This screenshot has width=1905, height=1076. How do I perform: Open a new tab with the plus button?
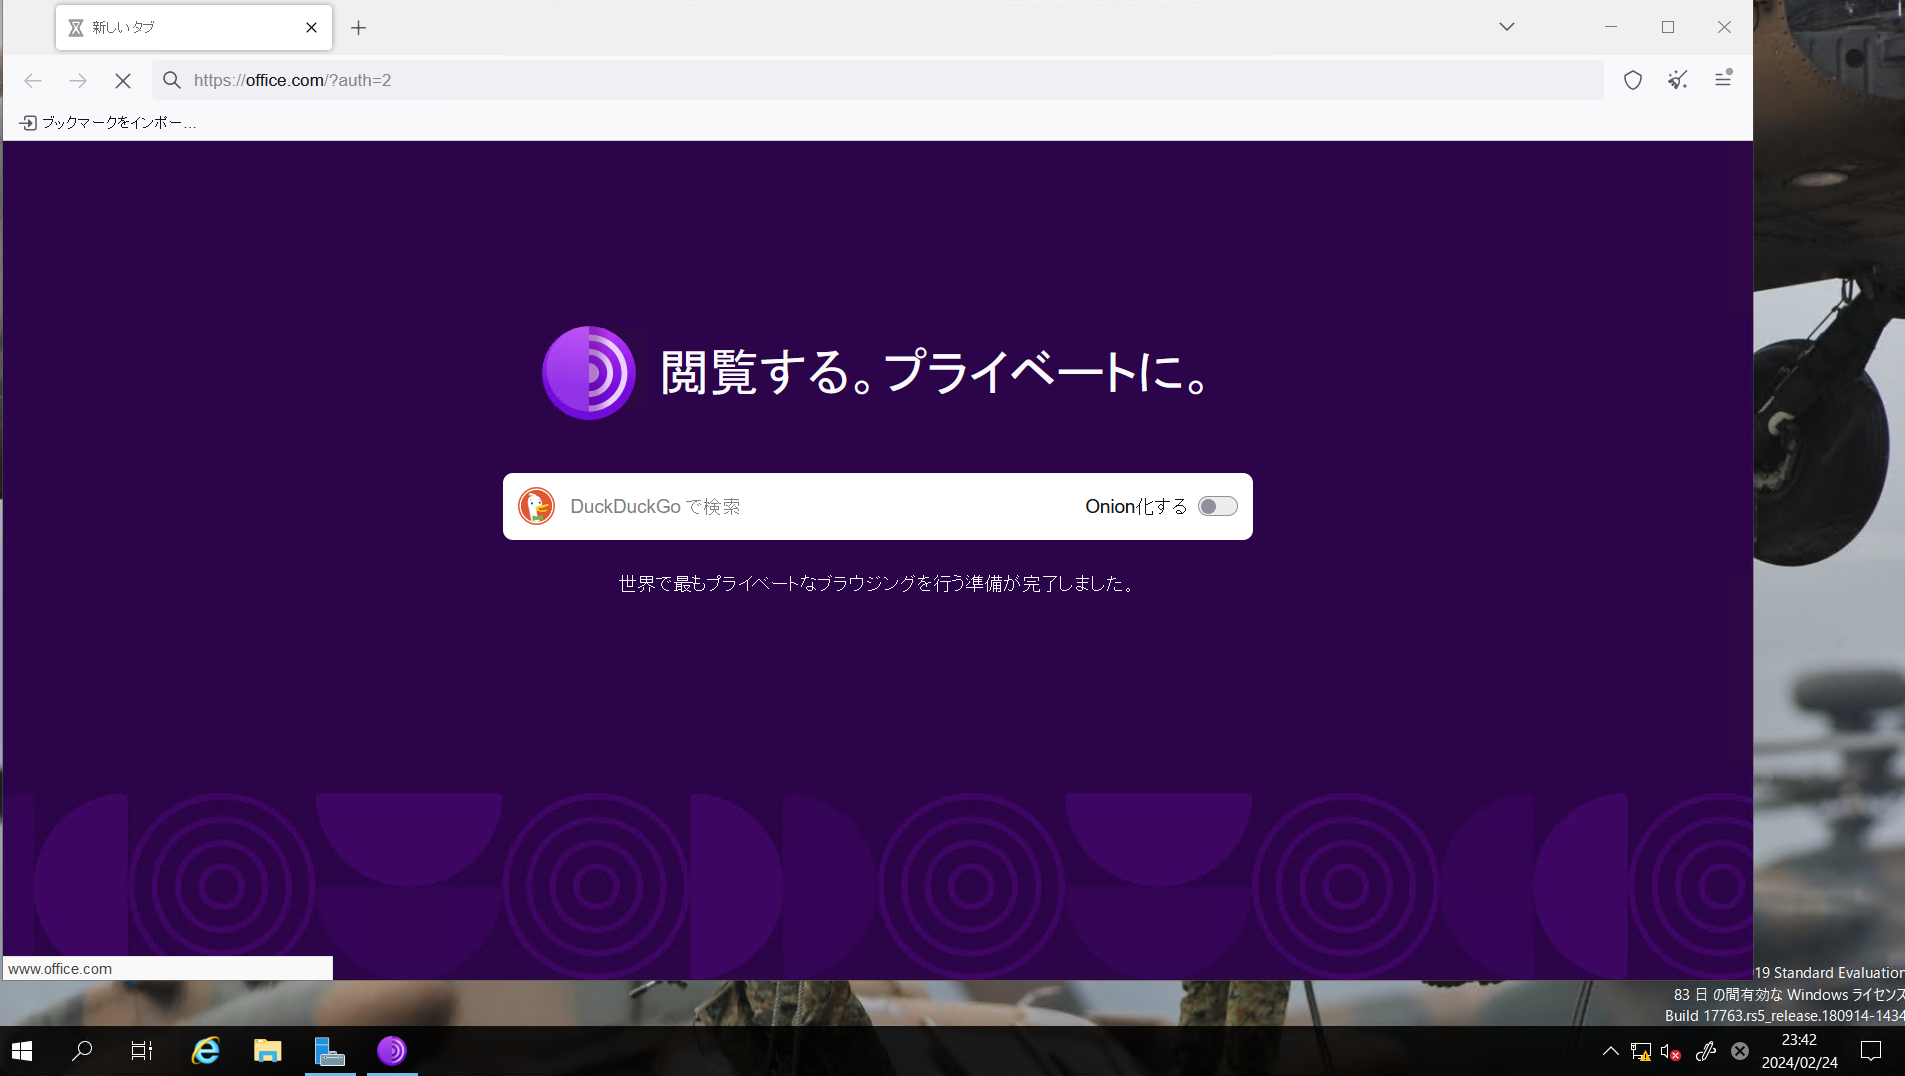click(x=358, y=27)
